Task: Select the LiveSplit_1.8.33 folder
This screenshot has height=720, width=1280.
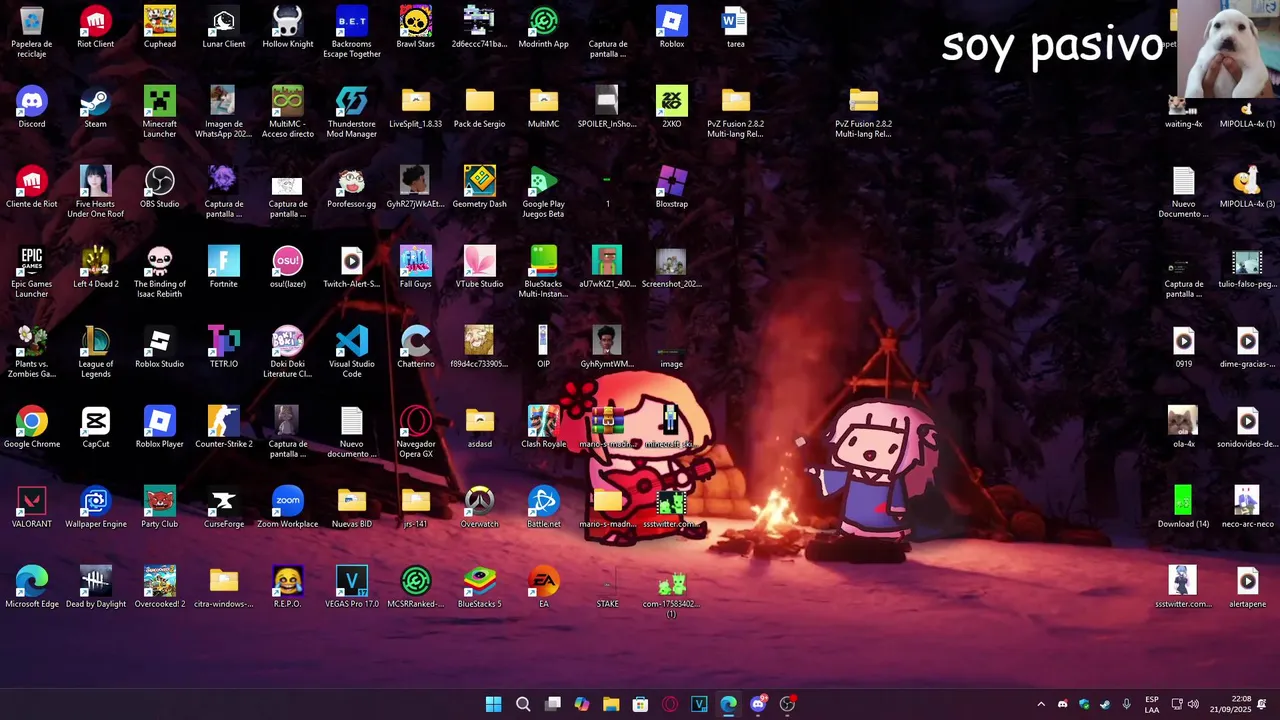Action: pyautogui.click(x=416, y=107)
